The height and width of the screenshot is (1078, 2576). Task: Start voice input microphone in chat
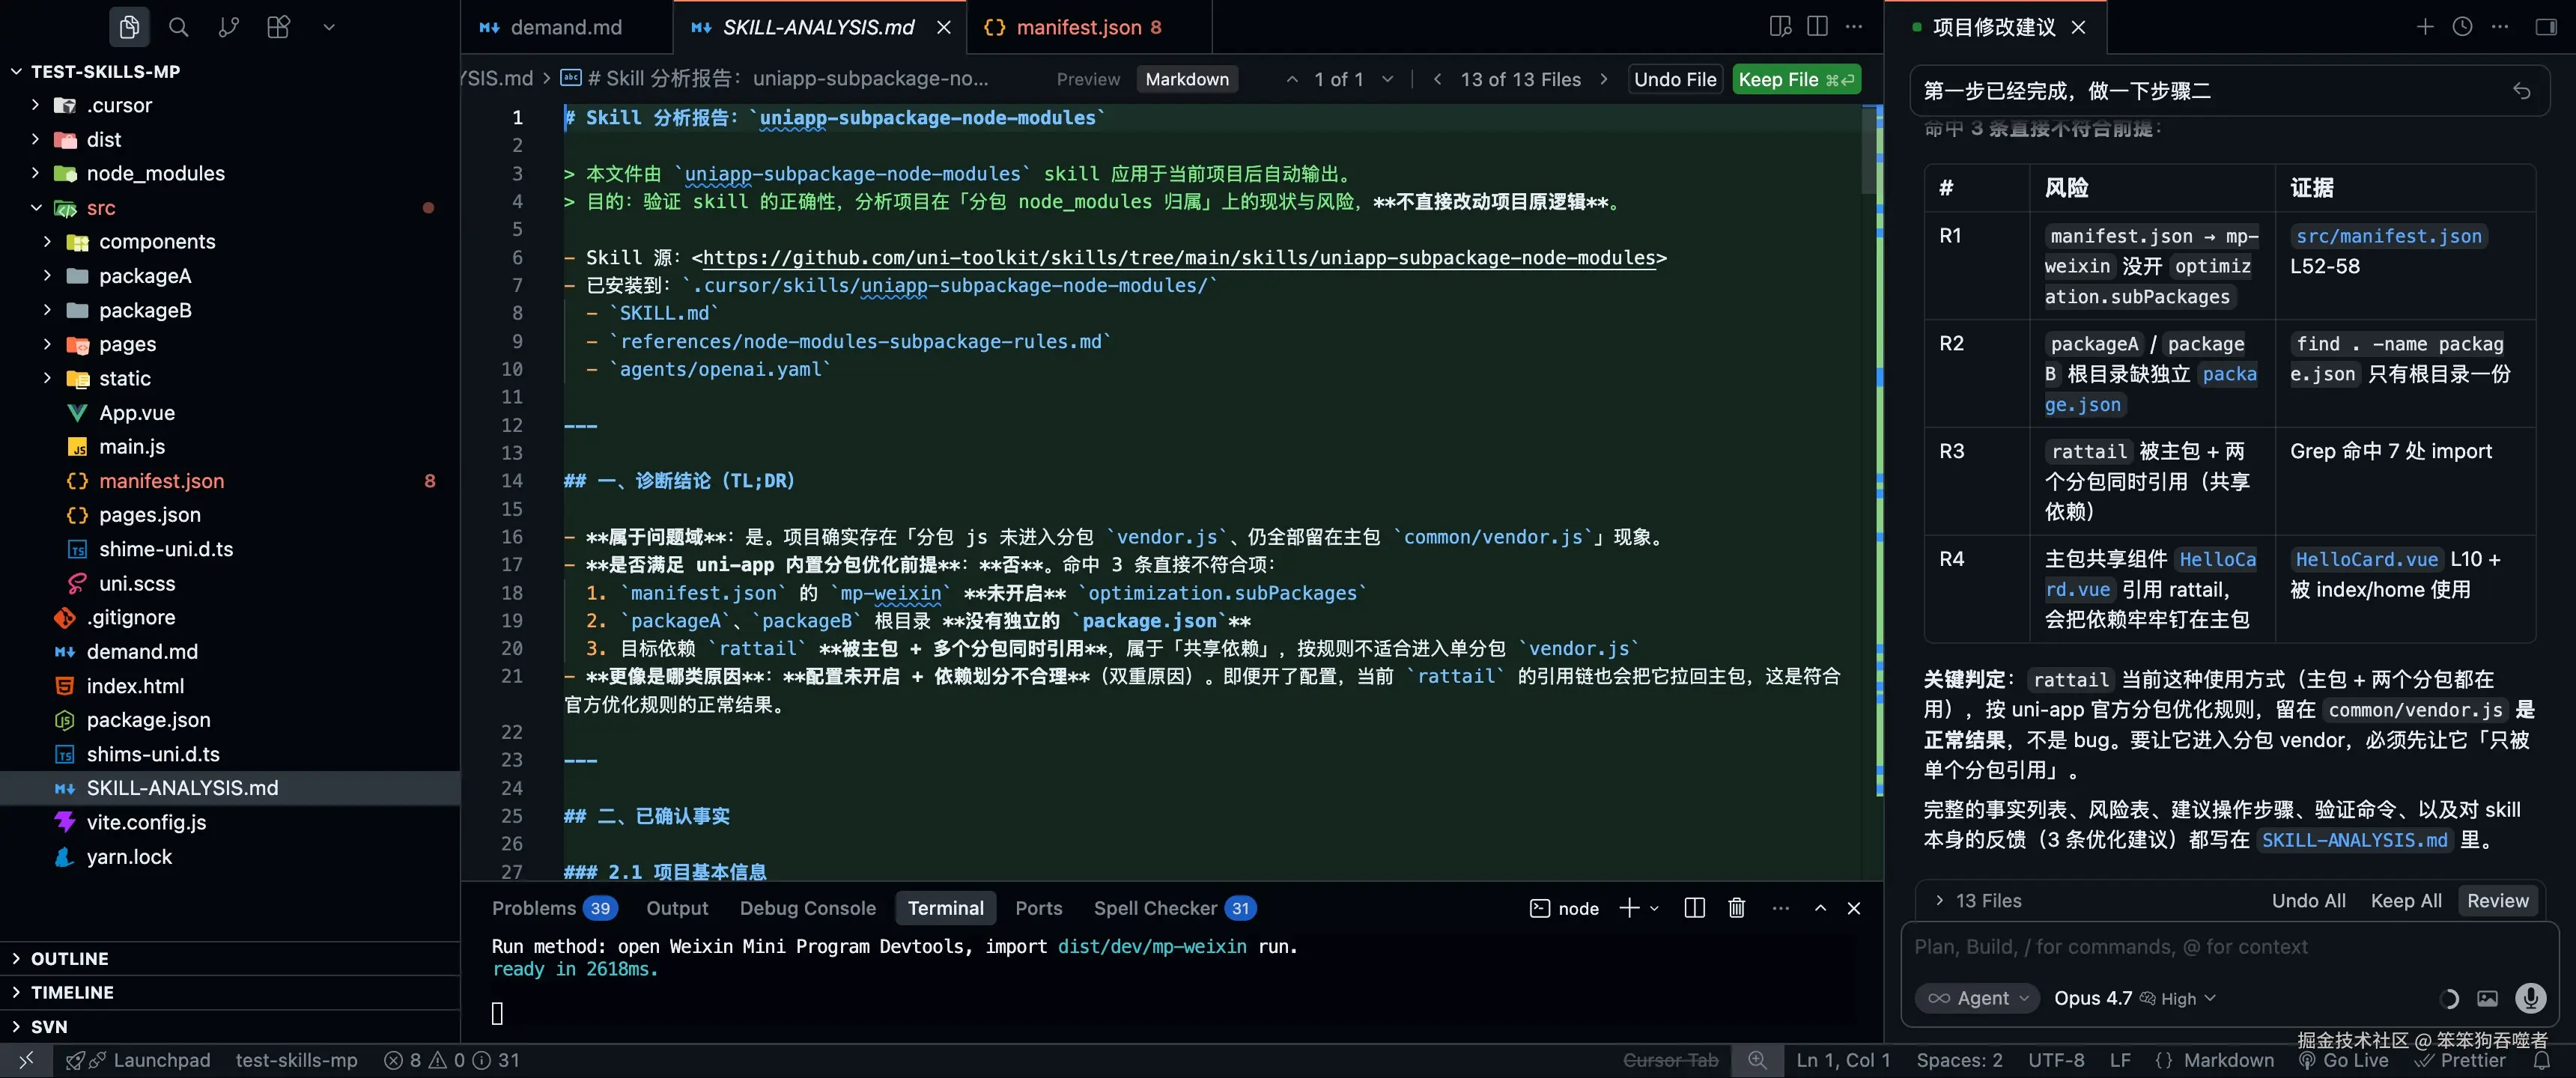point(2530,998)
